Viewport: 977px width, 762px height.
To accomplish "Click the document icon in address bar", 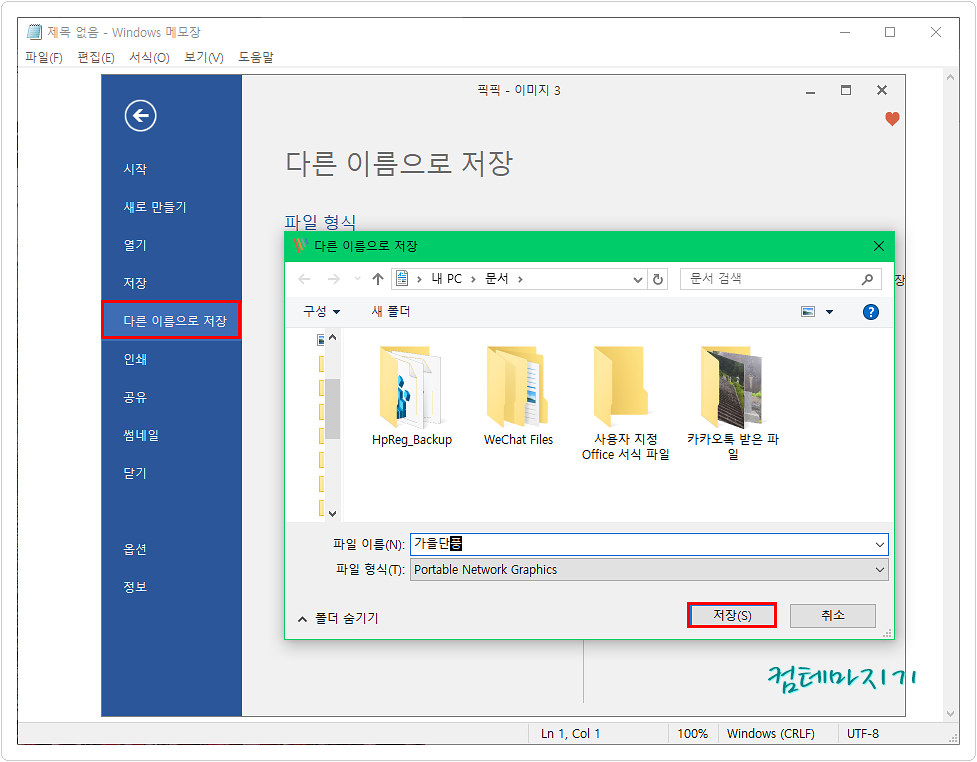I will click(x=403, y=279).
